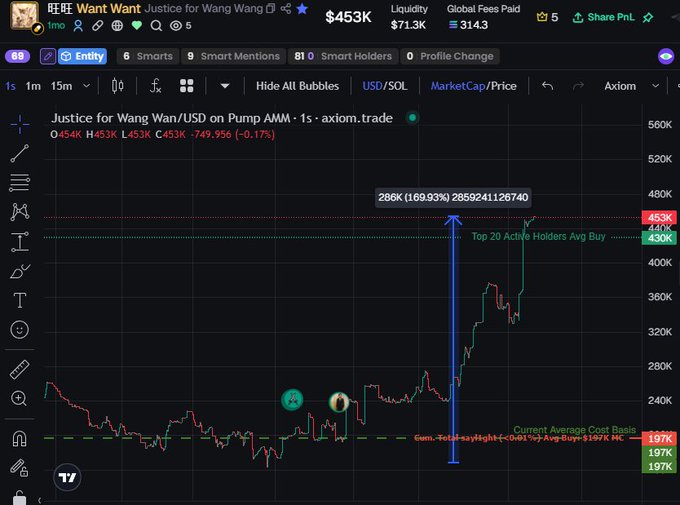Select the 1s timeframe
The height and width of the screenshot is (505, 680).
10,86
